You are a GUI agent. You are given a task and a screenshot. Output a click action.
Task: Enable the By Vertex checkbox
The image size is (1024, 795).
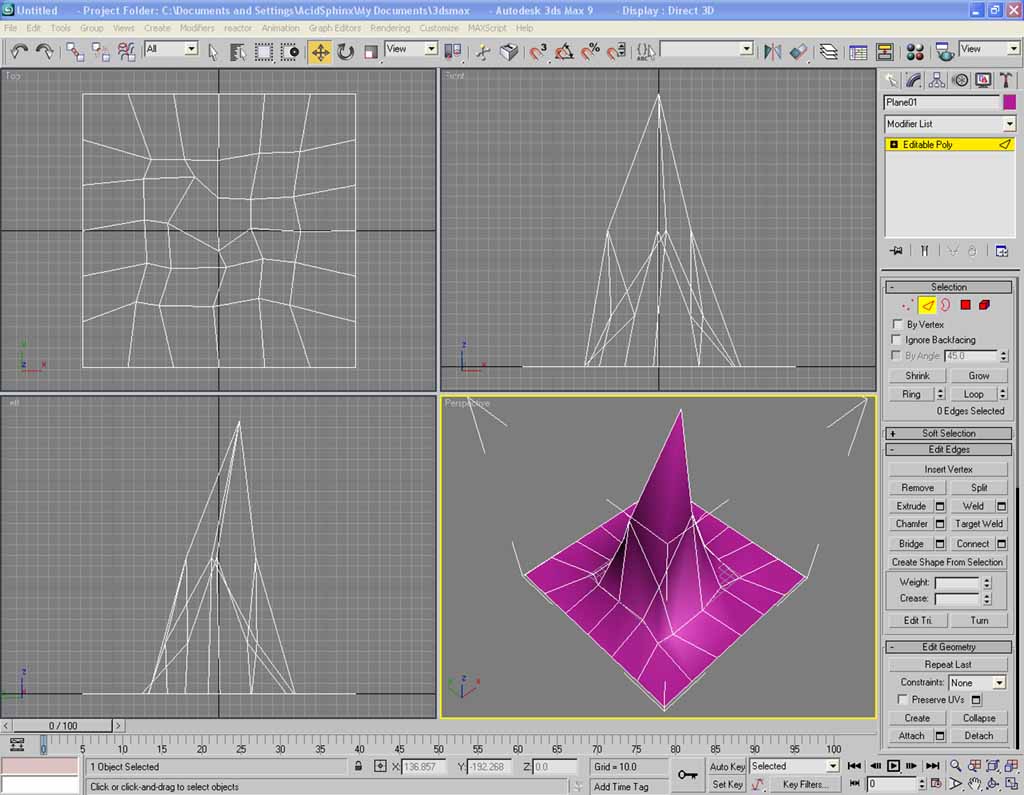[x=897, y=325]
